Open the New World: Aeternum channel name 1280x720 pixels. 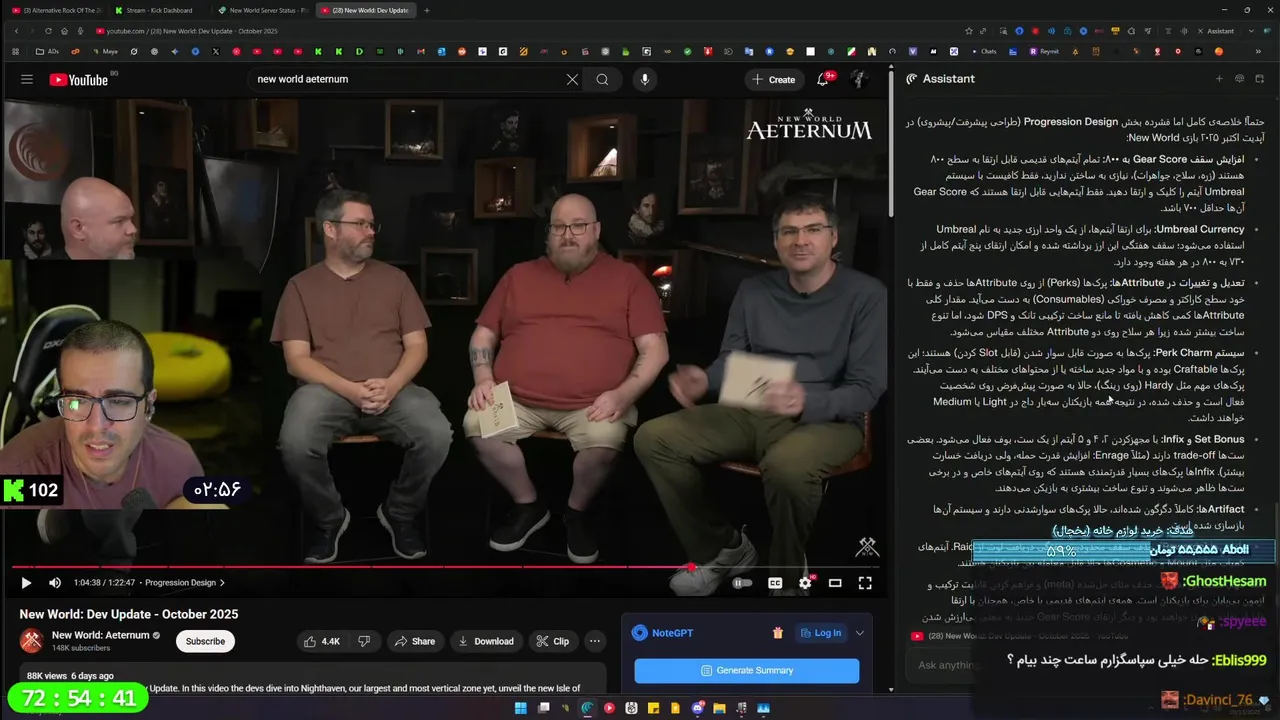click(x=100, y=635)
